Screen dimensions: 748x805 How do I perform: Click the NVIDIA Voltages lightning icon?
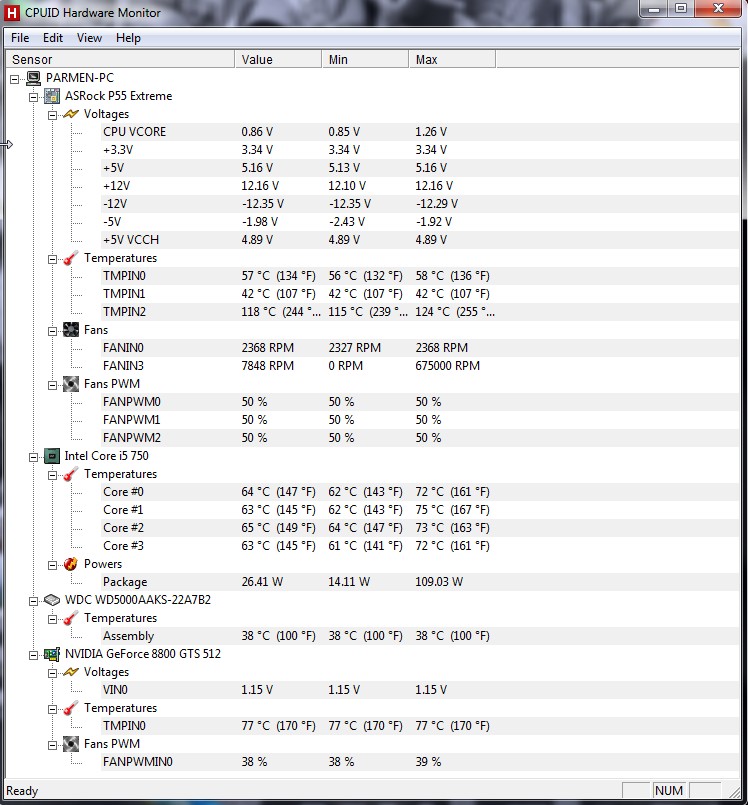coord(71,672)
